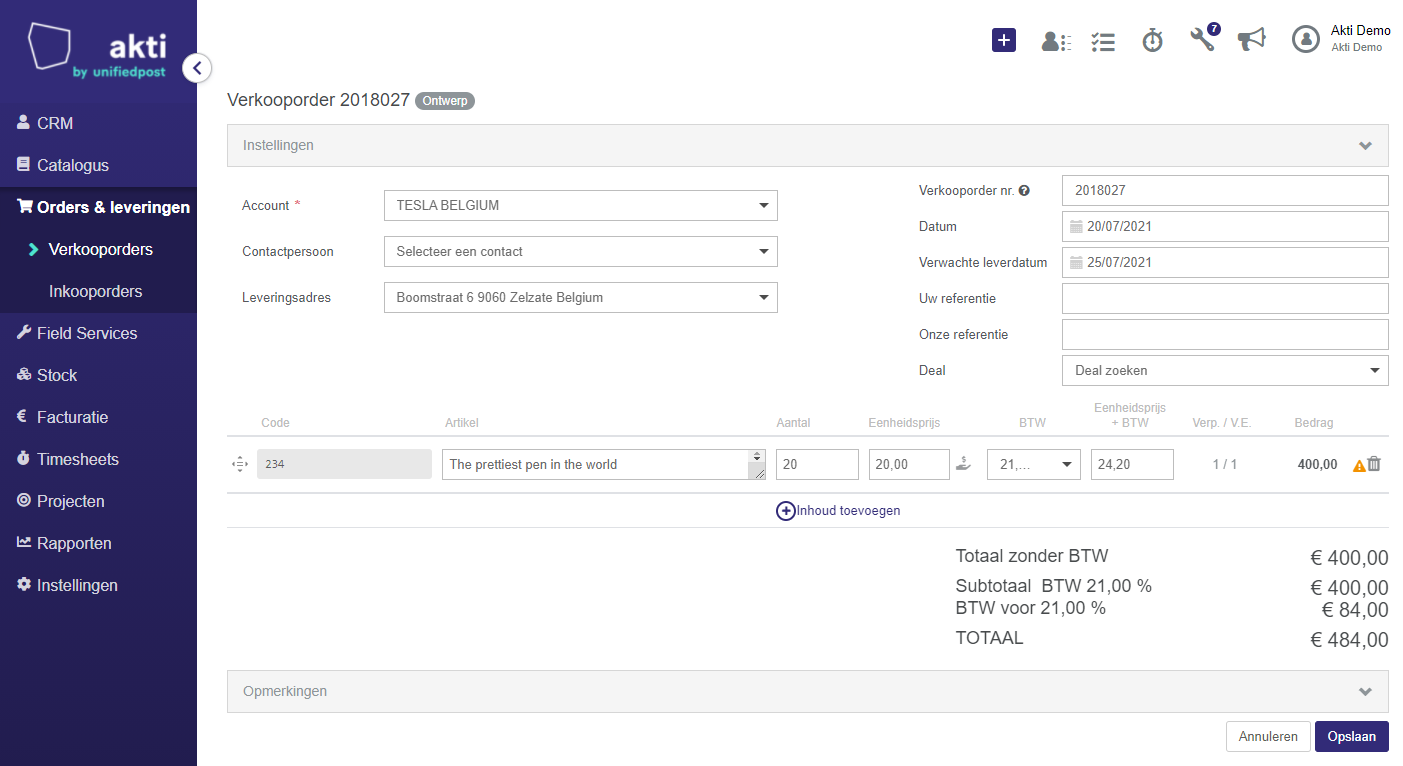Expand the Opmerkingen panel header
The height and width of the screenshot is (766, 1403).
click(x=808, y=691)
